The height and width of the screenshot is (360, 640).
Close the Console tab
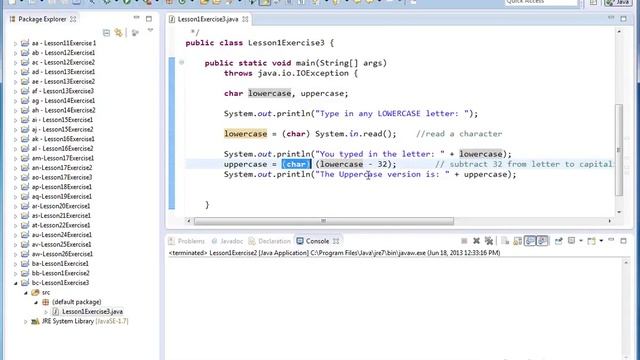point(336,241)
